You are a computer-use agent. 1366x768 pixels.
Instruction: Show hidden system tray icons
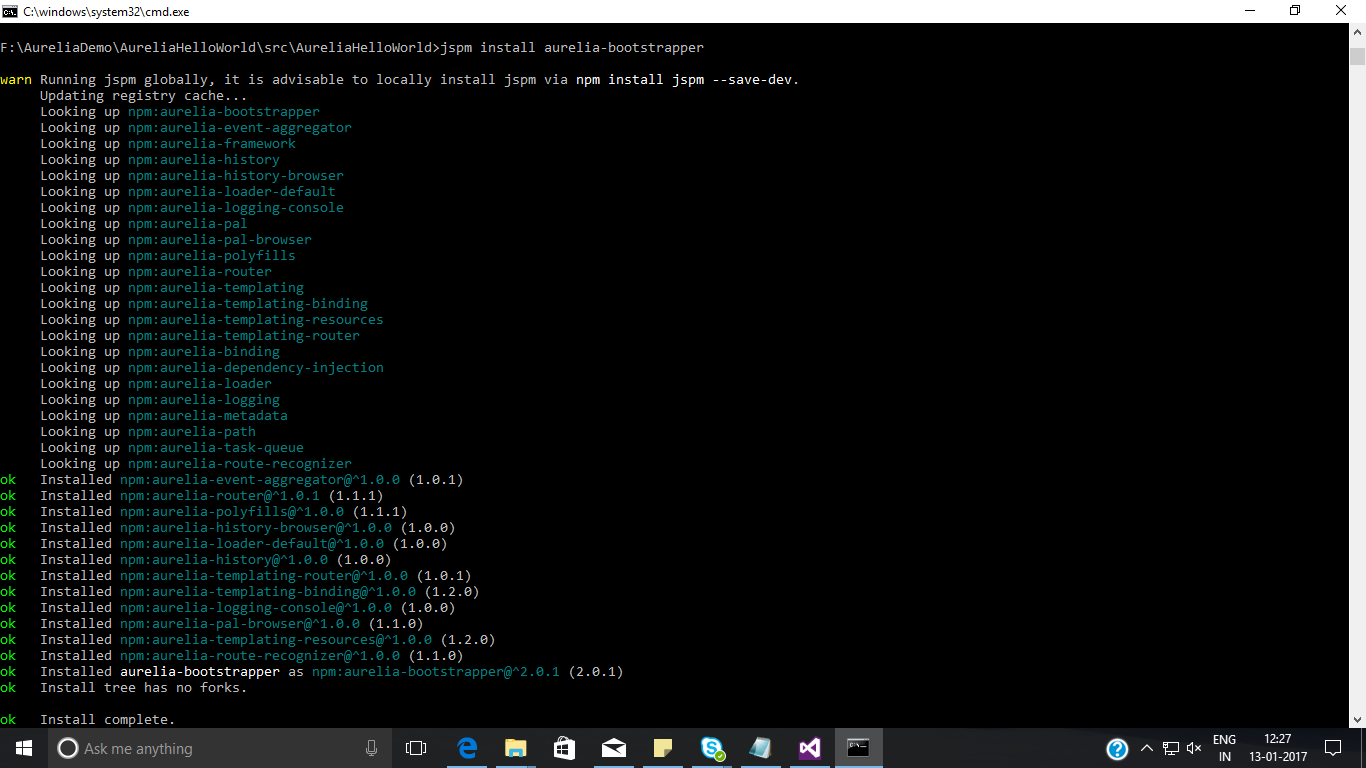[x=1146, y=748]
